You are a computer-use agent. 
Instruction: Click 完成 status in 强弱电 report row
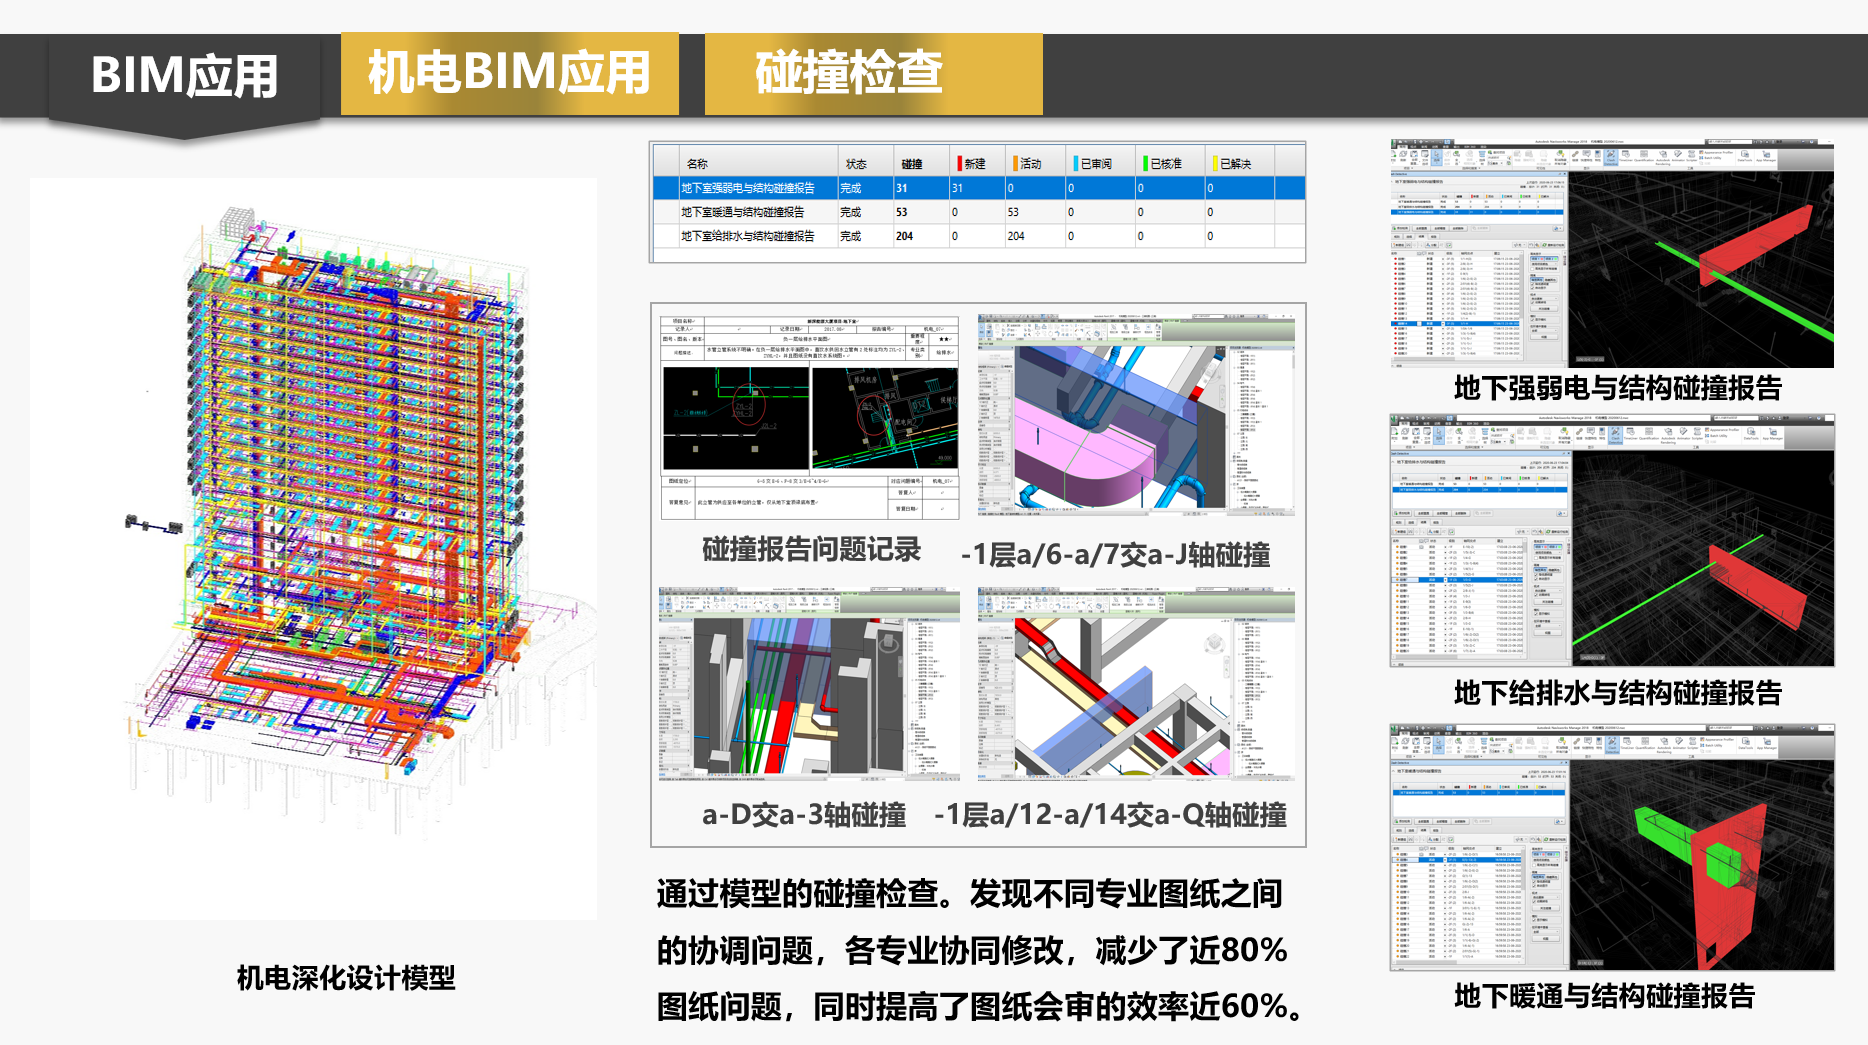point(851,188)
